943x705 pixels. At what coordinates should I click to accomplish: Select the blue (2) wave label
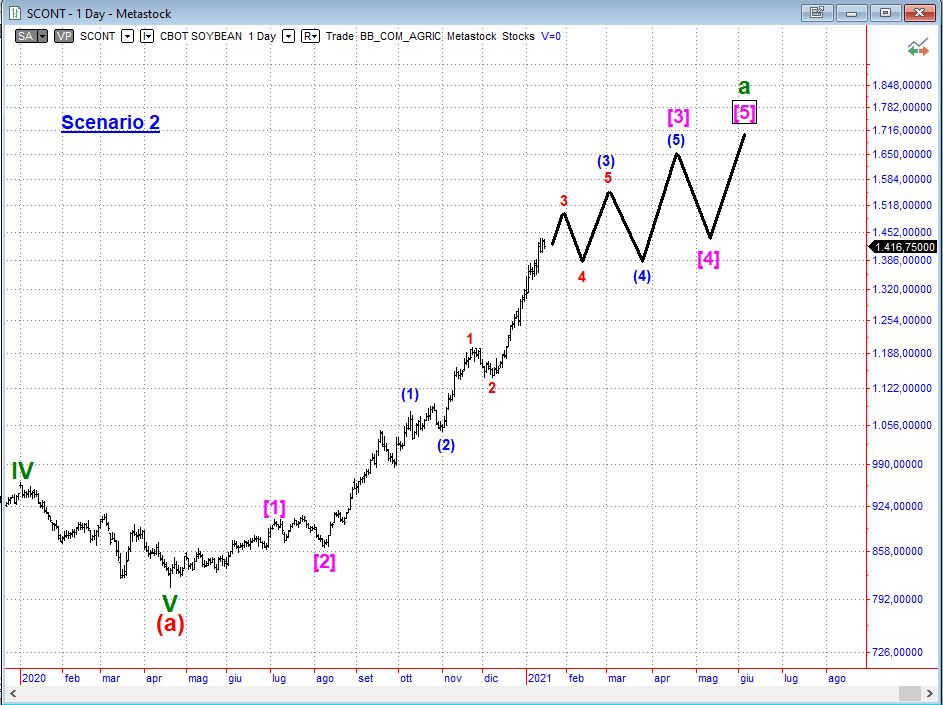click(446, 445)
